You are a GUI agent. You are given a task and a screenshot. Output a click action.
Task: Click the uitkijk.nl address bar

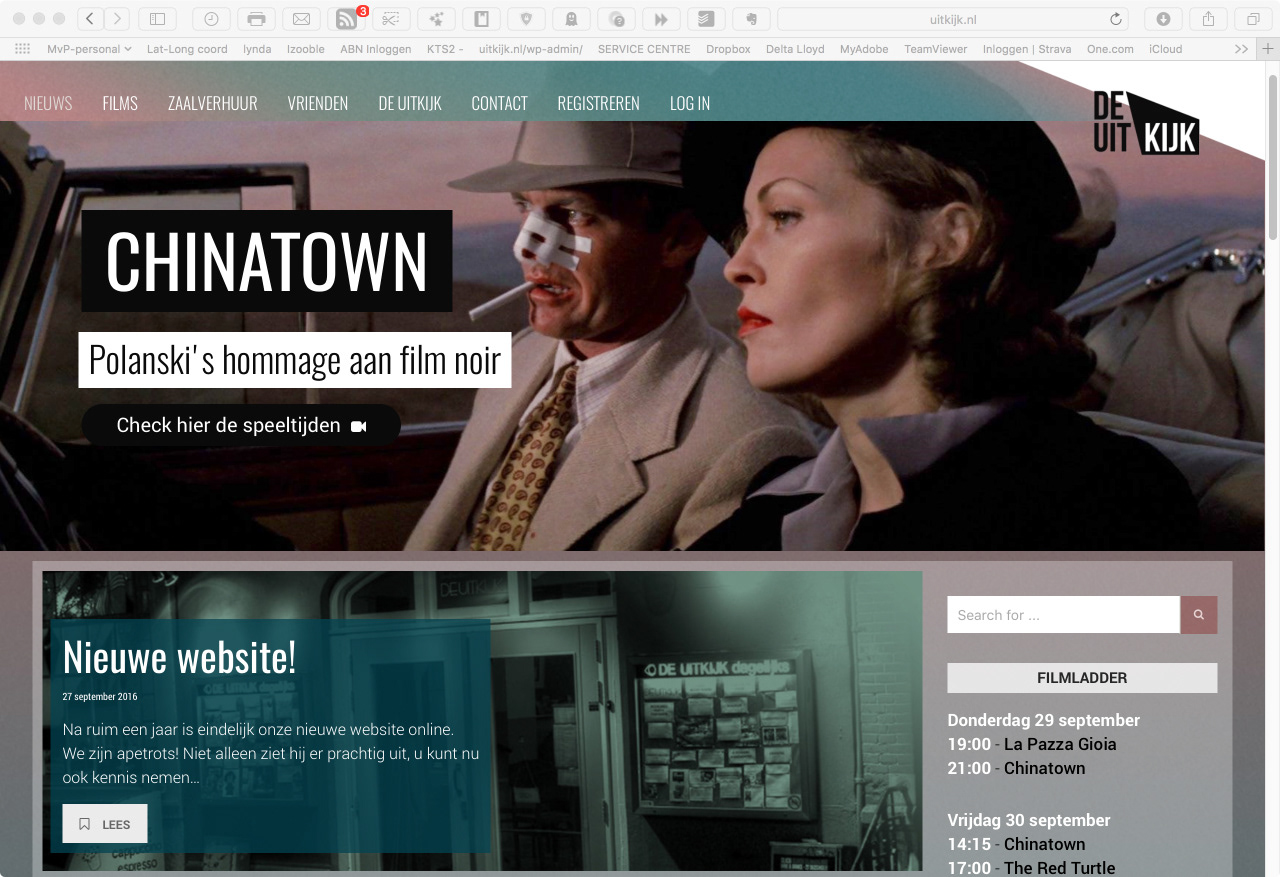(953, 19)
